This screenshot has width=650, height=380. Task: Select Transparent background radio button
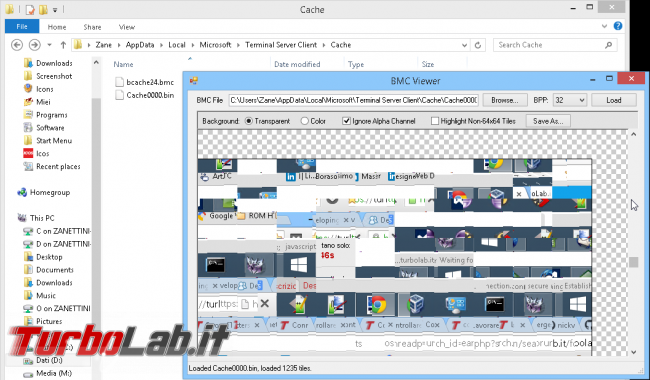[249, 121]
